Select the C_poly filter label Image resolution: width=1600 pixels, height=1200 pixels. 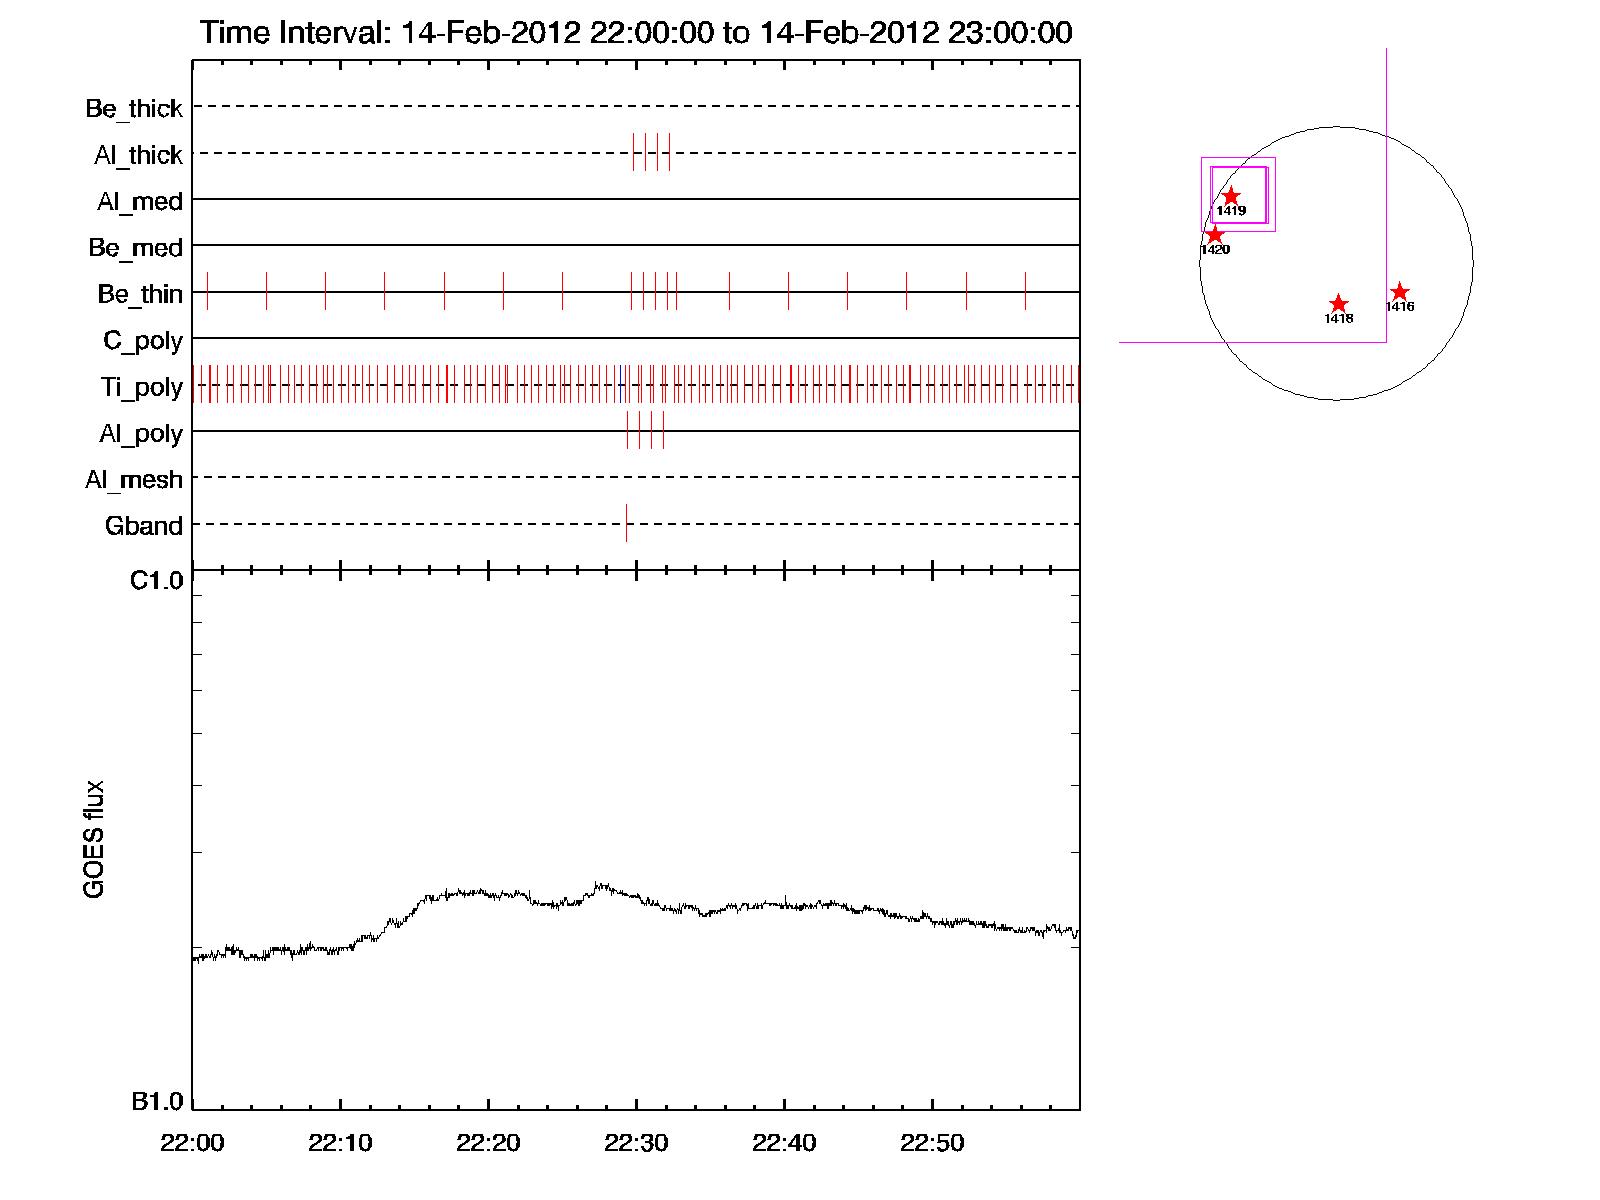click(x=142, y=341)
